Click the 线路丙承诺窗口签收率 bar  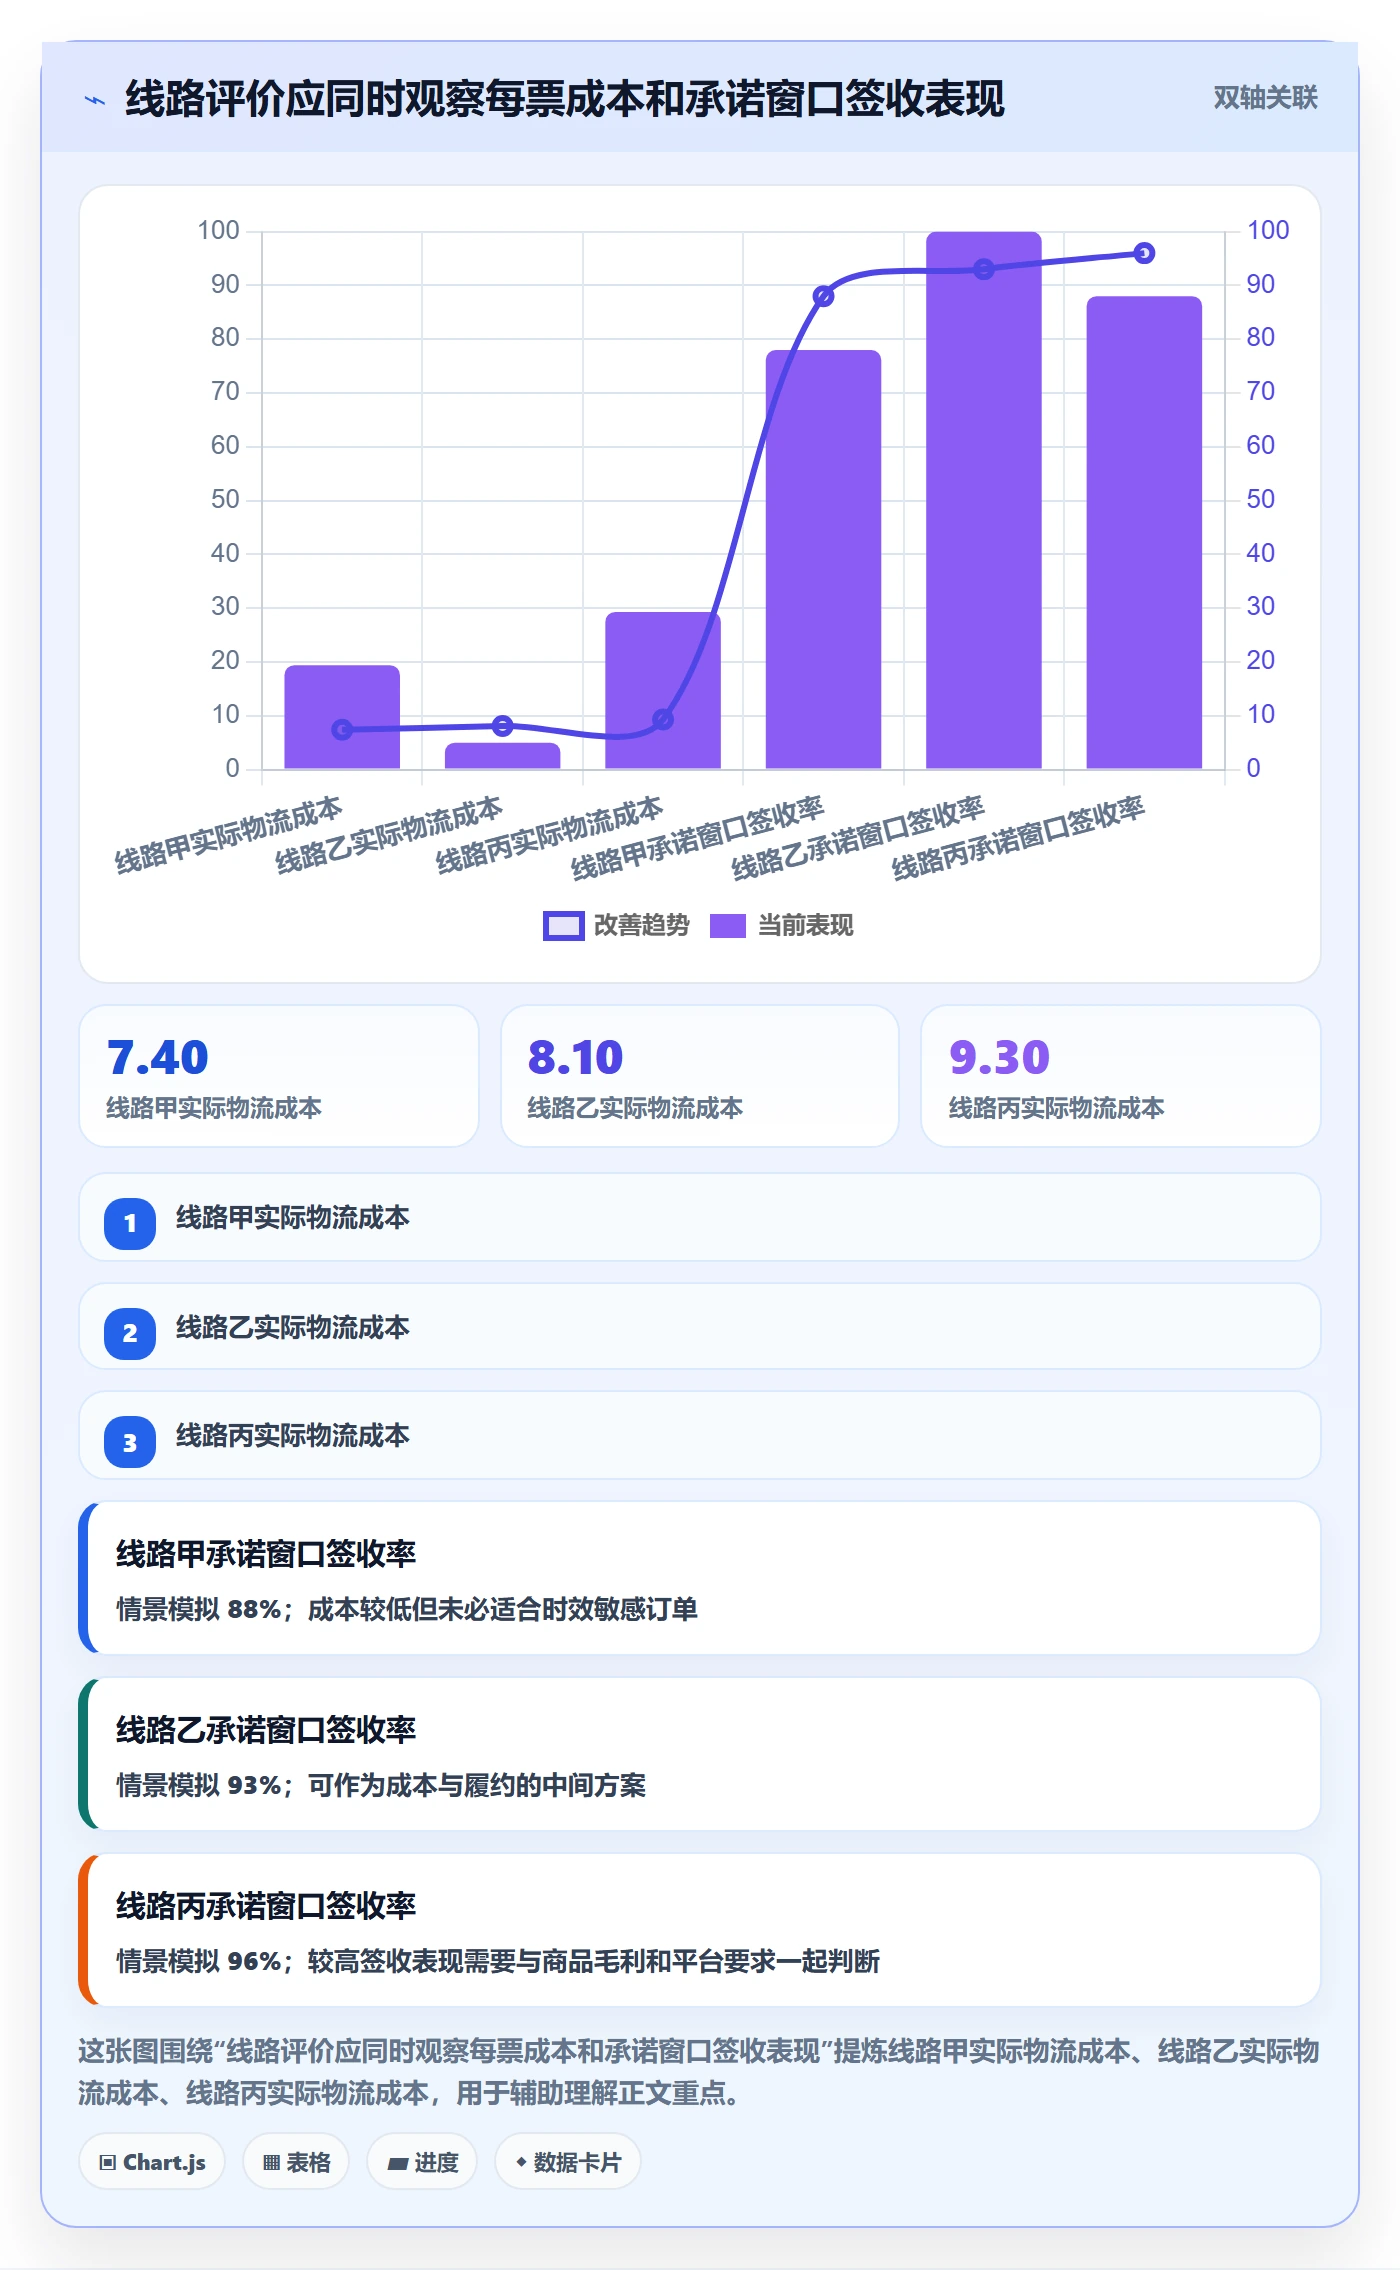1144,533
